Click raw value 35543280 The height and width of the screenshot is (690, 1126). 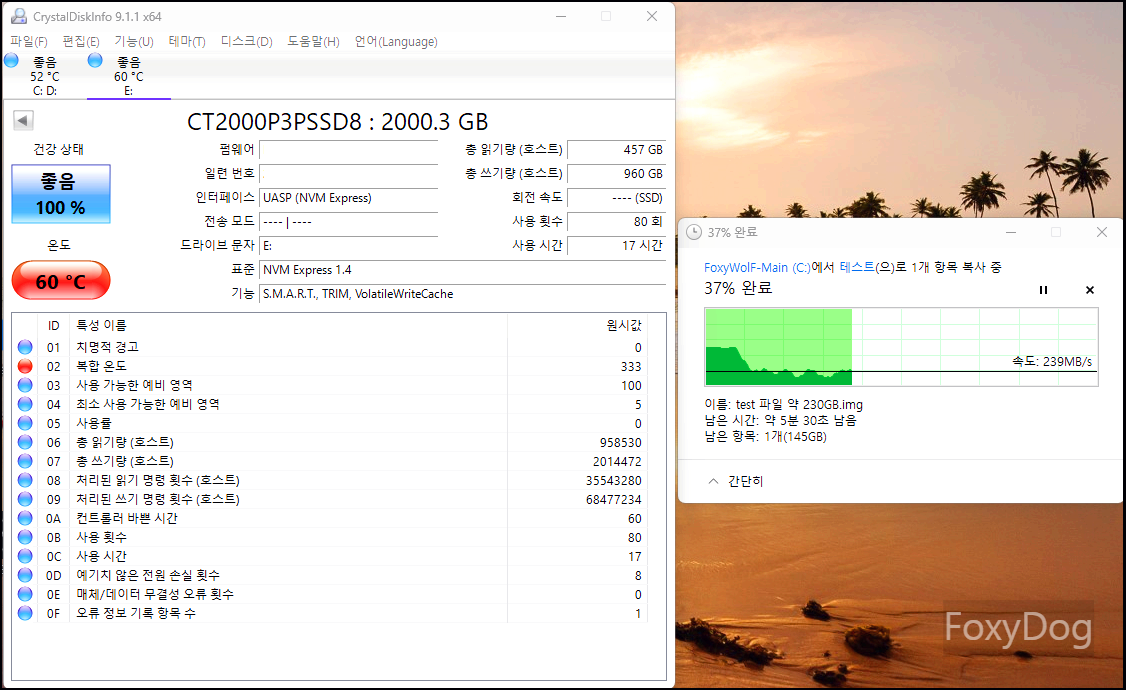pyautogui.click(x=613, y=481)
